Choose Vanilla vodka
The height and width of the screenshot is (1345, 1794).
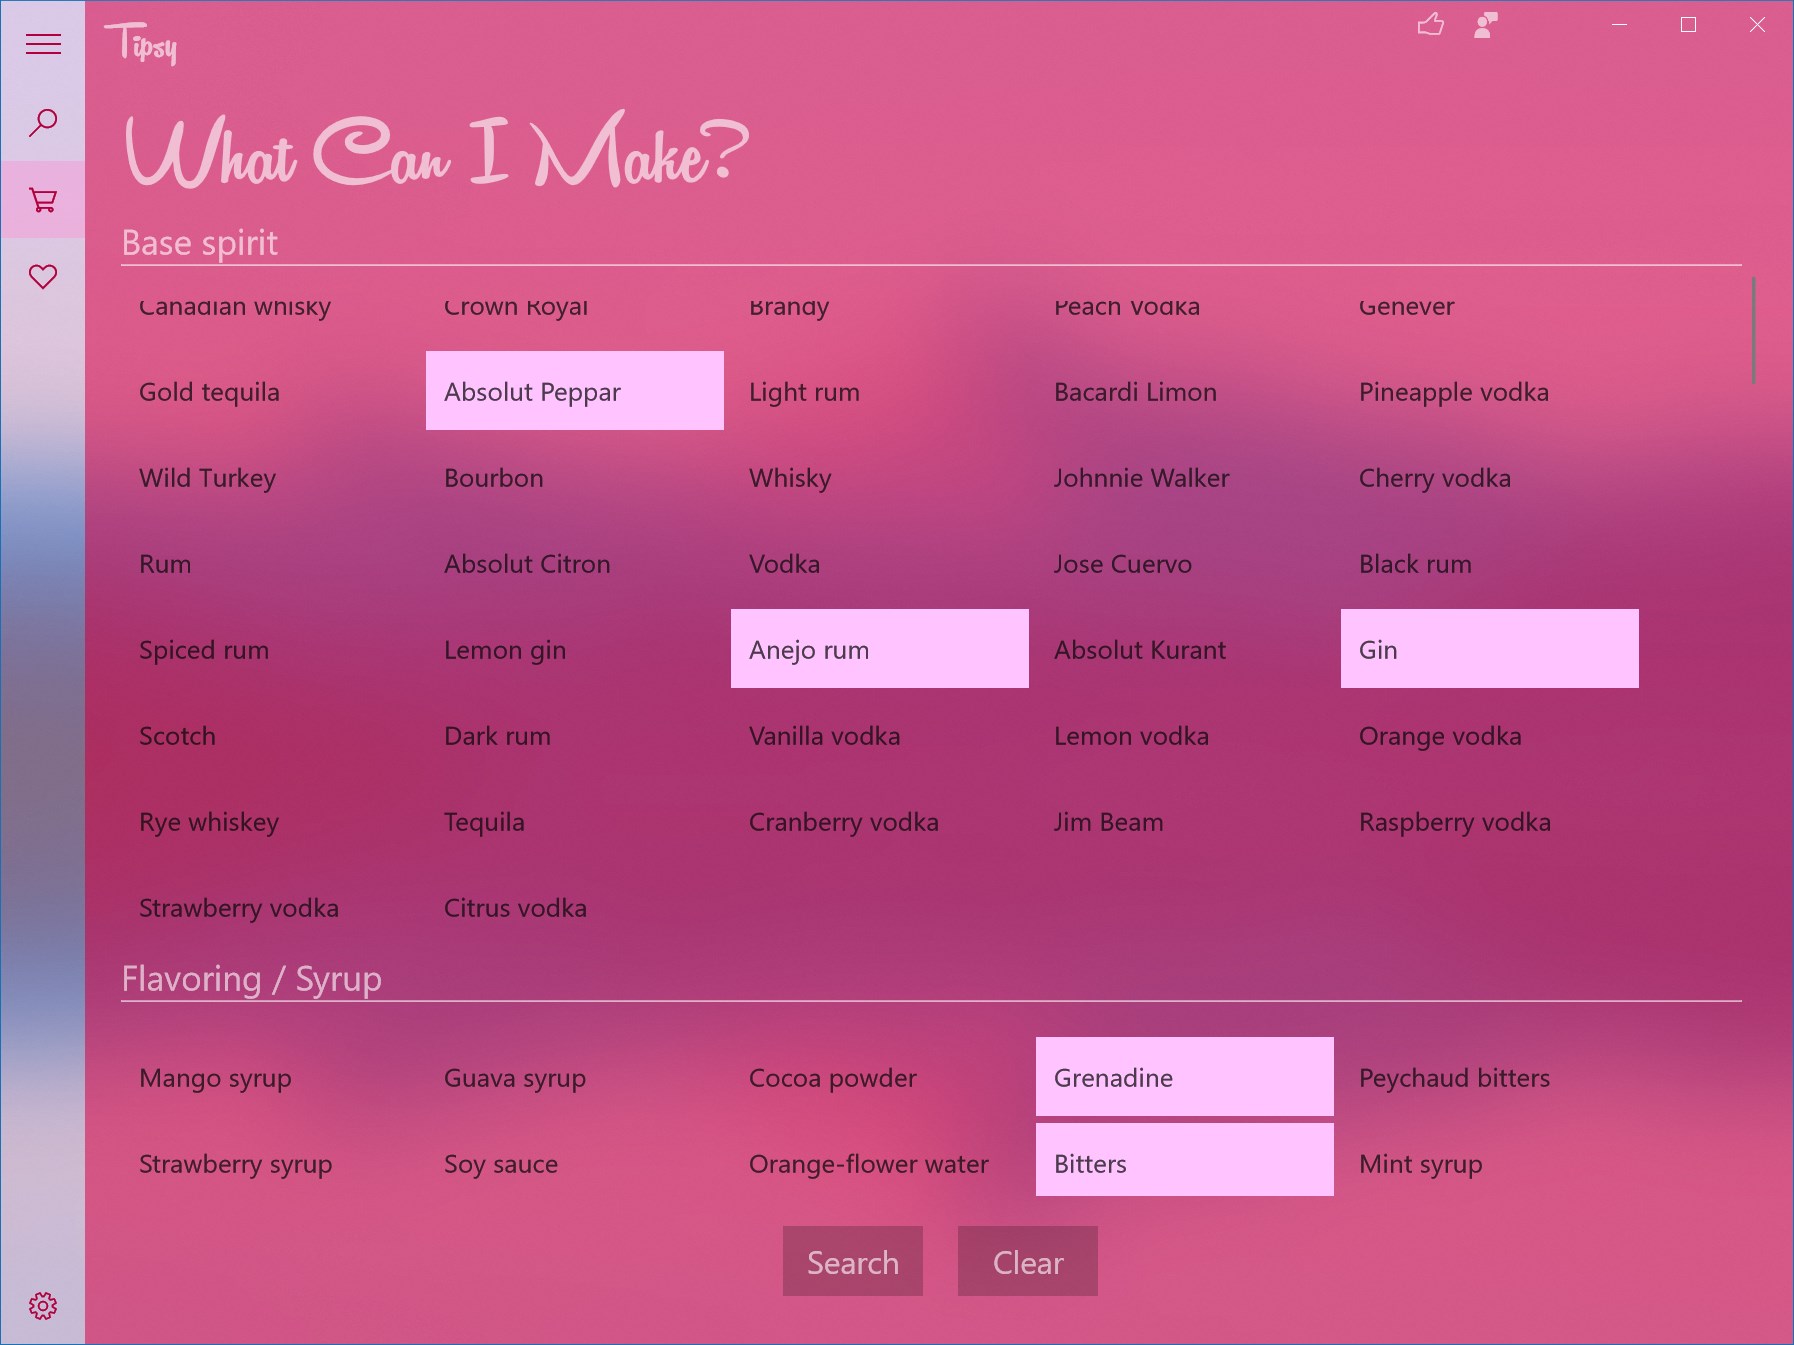(880, 735)
